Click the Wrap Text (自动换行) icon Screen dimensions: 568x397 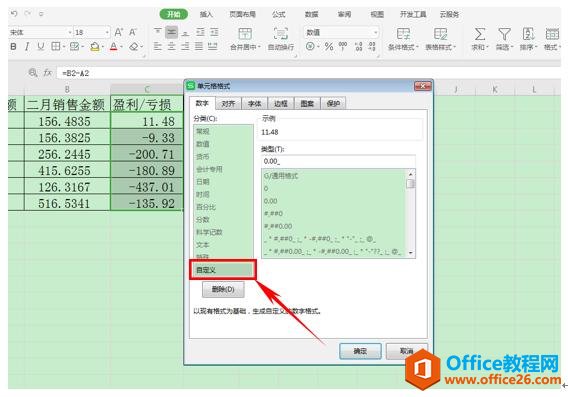point(281,34)
